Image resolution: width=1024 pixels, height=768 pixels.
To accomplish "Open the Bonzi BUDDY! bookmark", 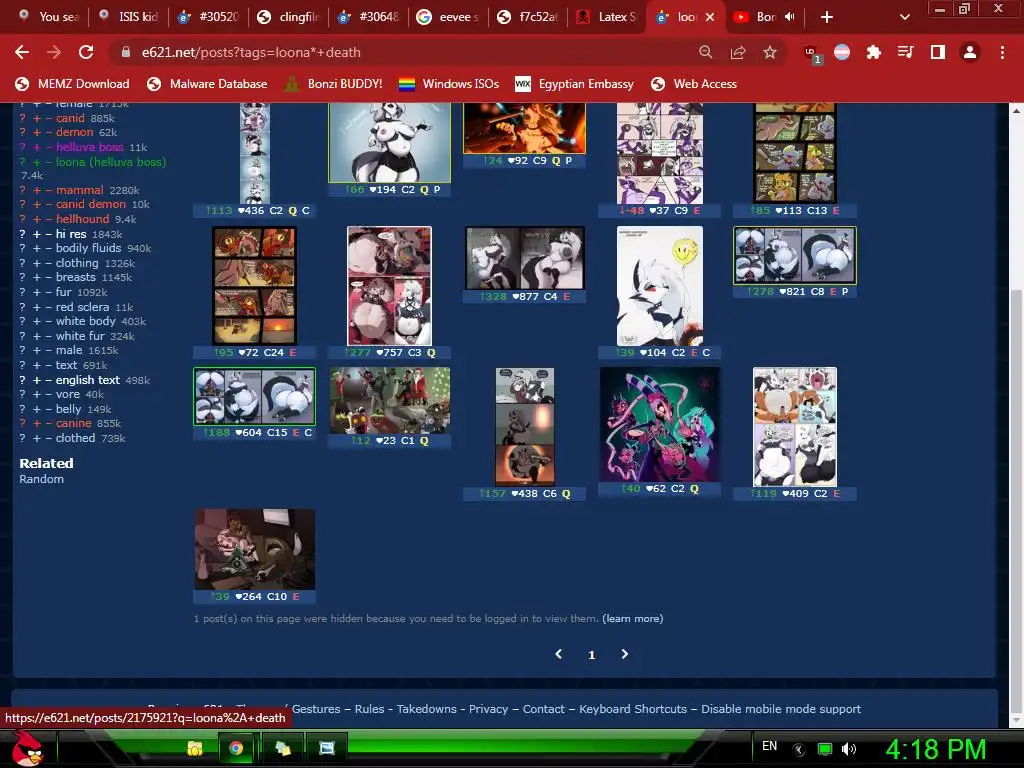I will pos(334,84).
